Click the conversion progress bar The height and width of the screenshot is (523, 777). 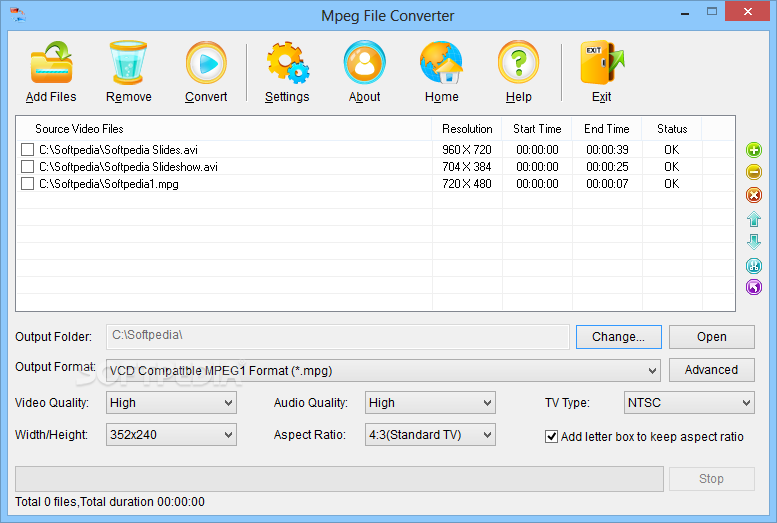(x=339, y=479)
